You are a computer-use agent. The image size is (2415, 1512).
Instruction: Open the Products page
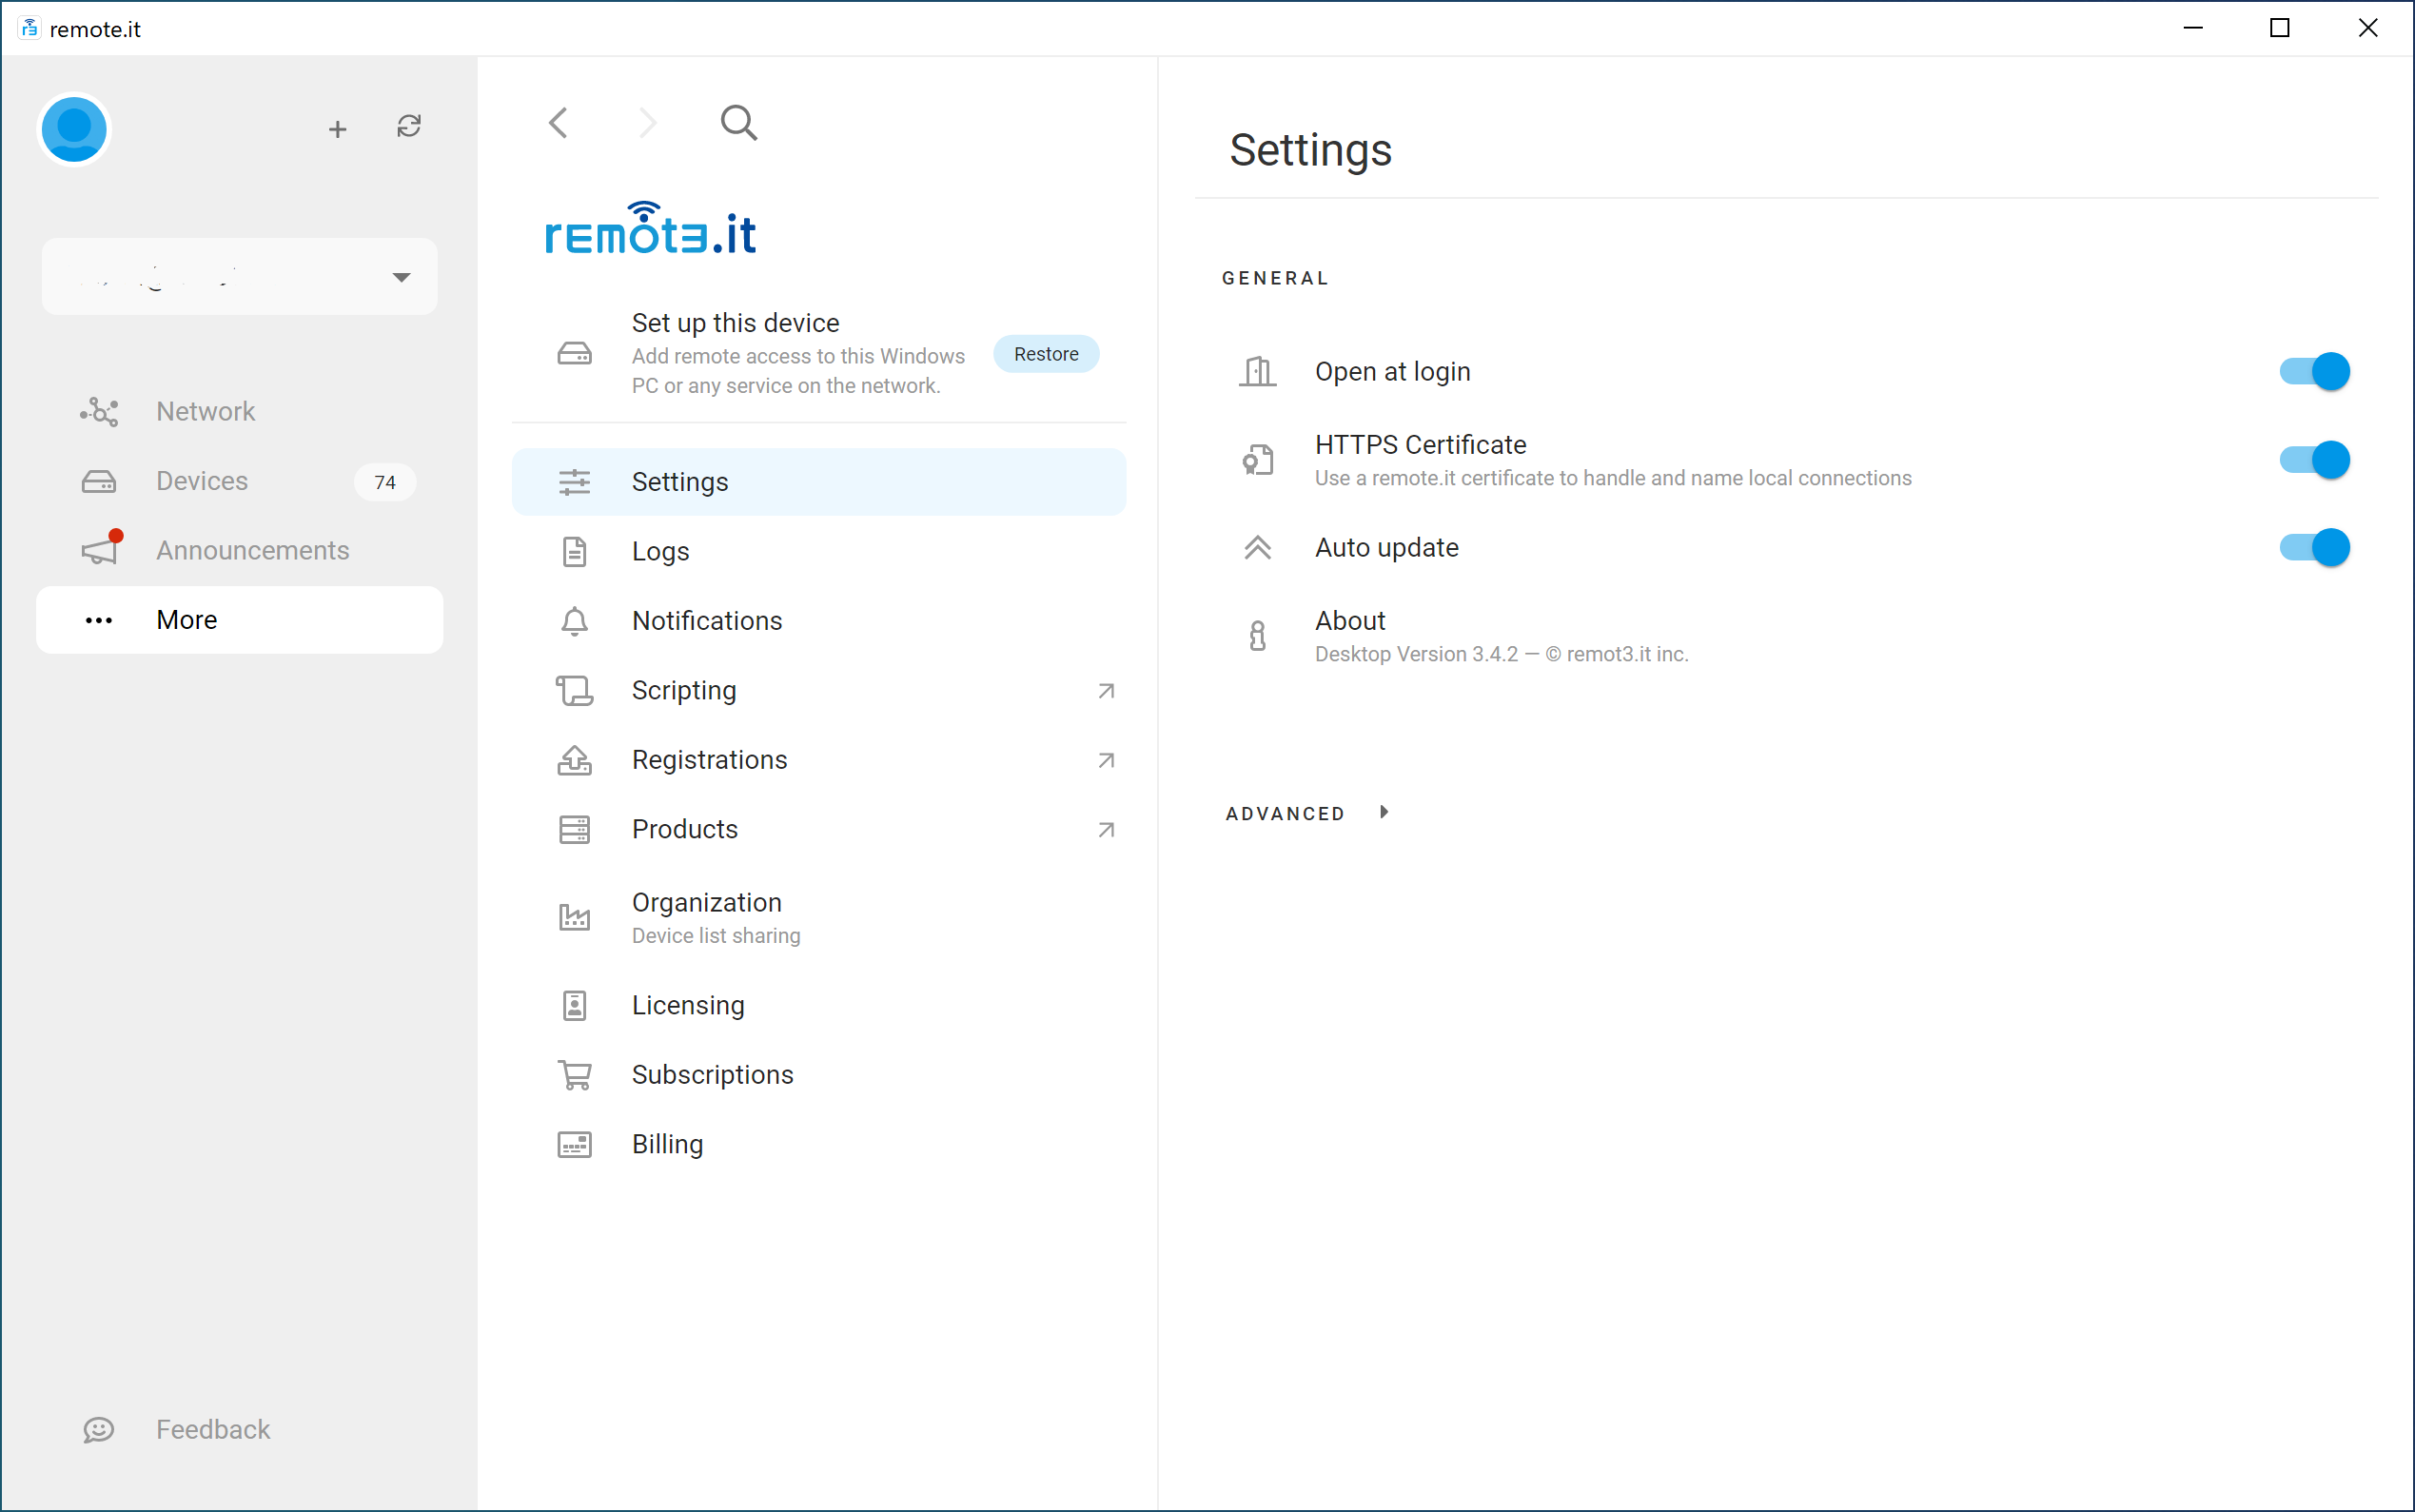click(819, 829)
